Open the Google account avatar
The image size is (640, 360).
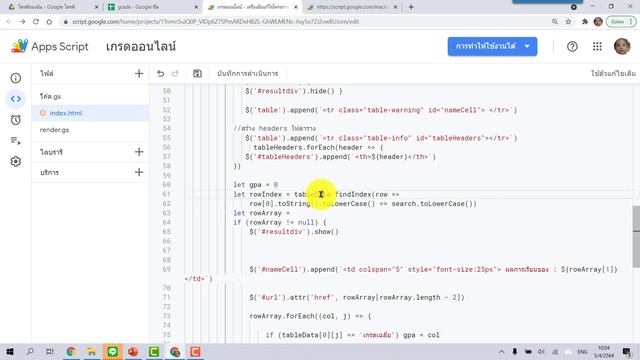pyautogui.click(x=622, y=47)
